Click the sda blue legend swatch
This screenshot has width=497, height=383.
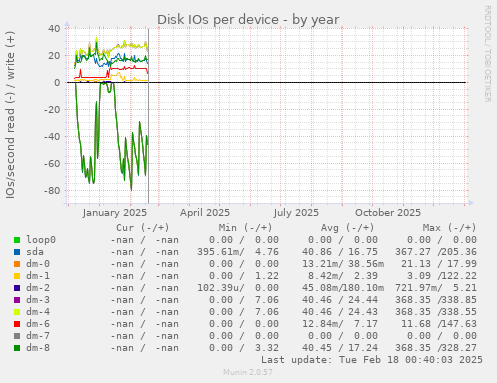click(x=17, y=252)
